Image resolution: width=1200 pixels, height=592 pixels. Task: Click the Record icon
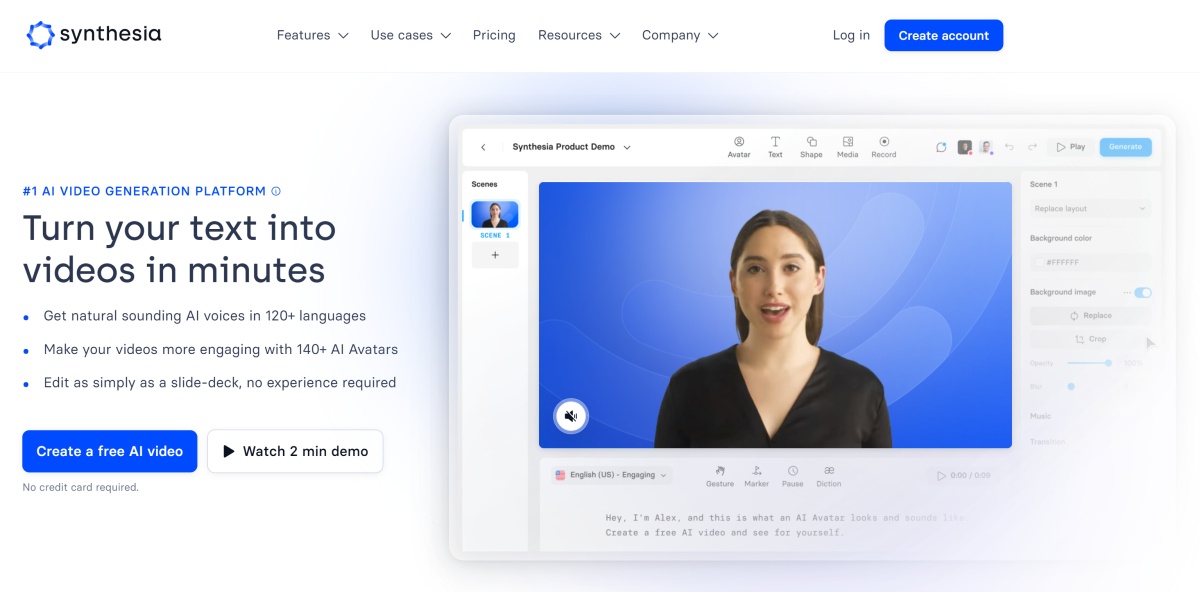[884, 143]
